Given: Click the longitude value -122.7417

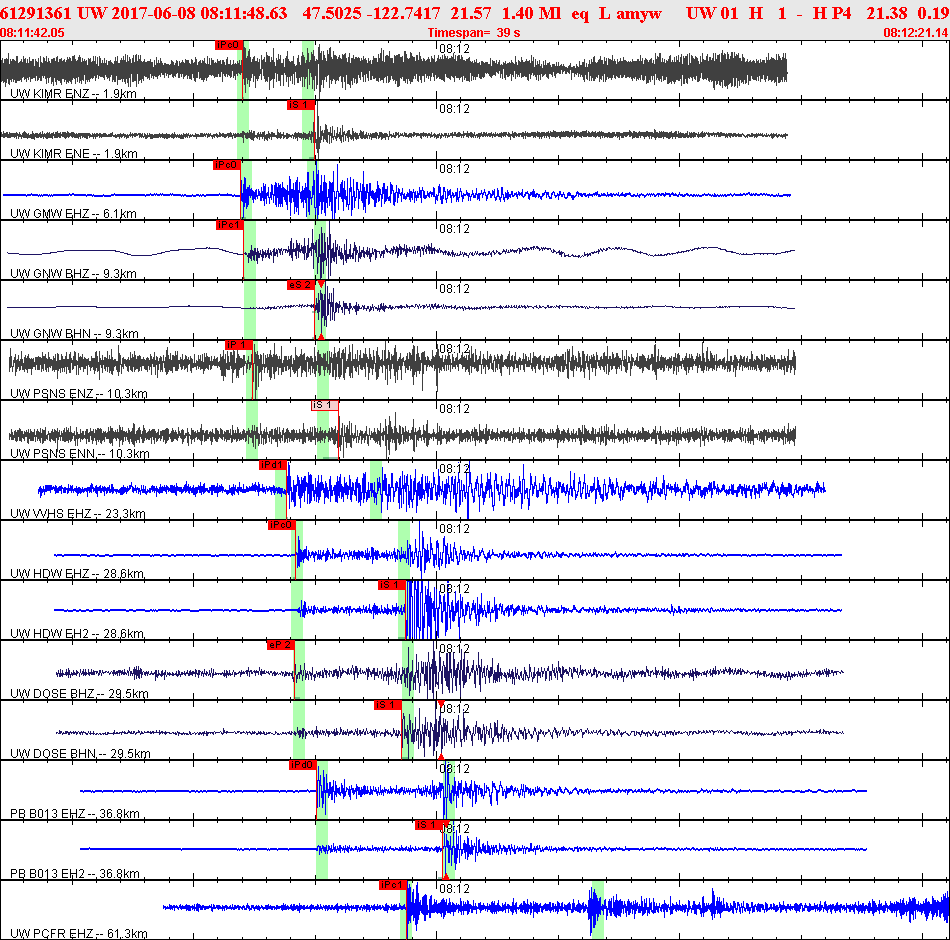Looking at the screenshot, I should (x=408, y=13).
